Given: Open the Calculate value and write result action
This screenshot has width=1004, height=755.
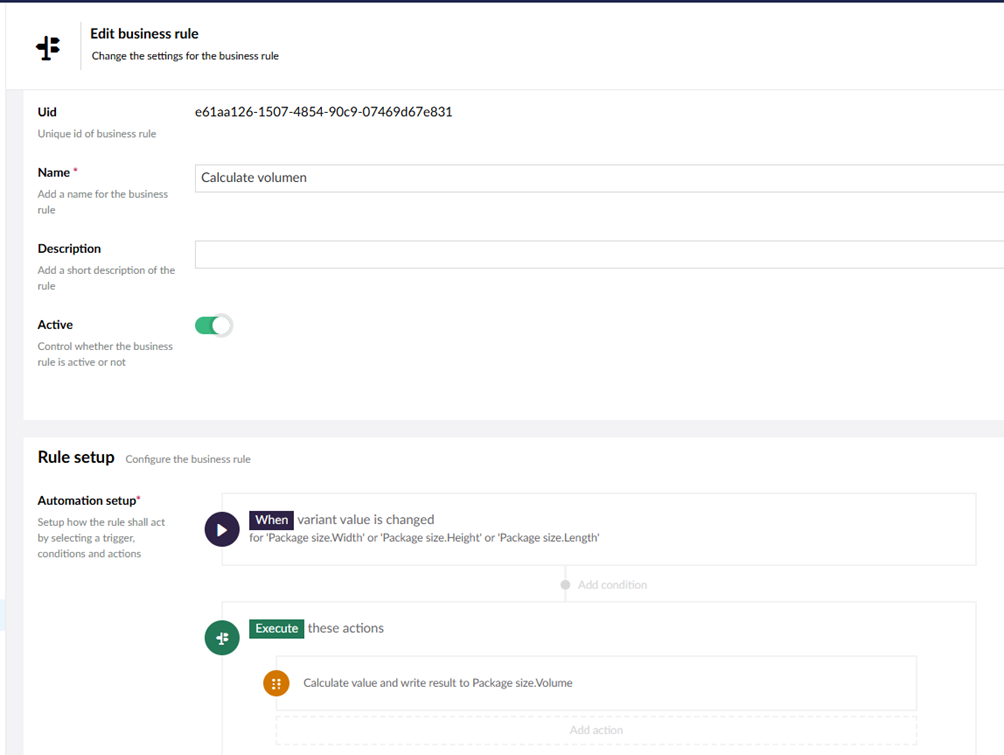Looking at the screenshot, I should (x=438, y=683).
